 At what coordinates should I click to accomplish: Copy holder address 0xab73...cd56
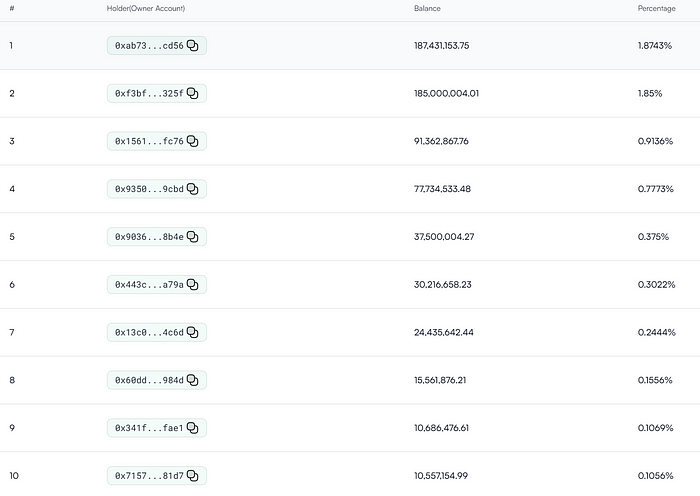(194, 46)
